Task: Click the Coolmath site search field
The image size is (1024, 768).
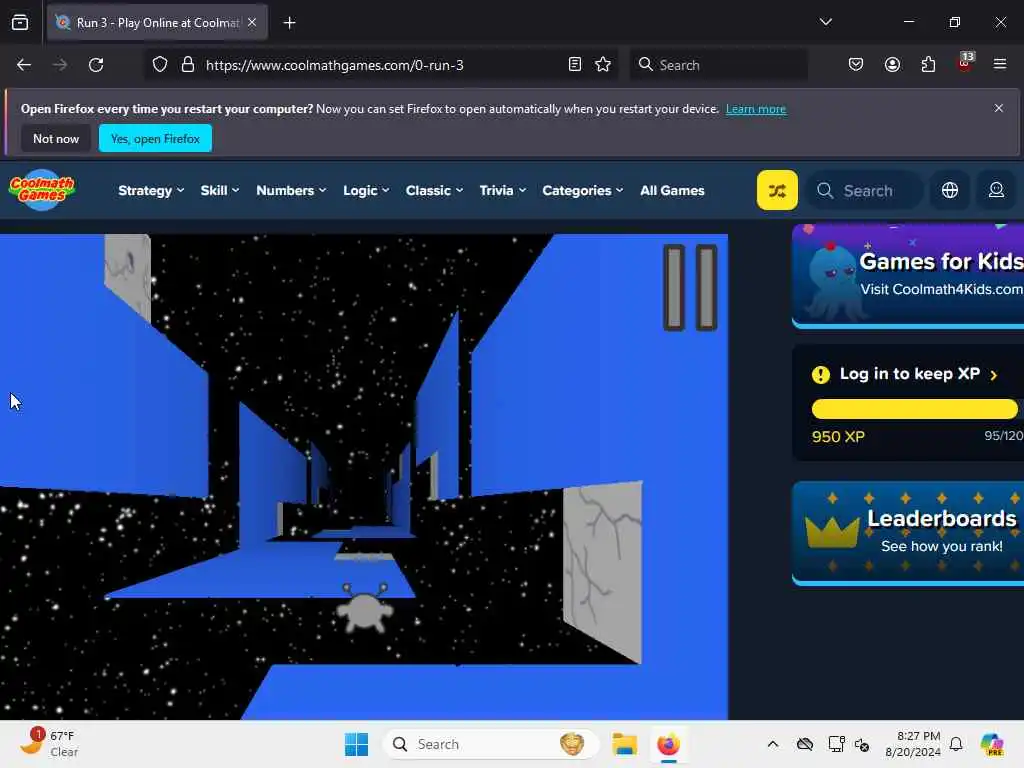Action: [864, 190]
